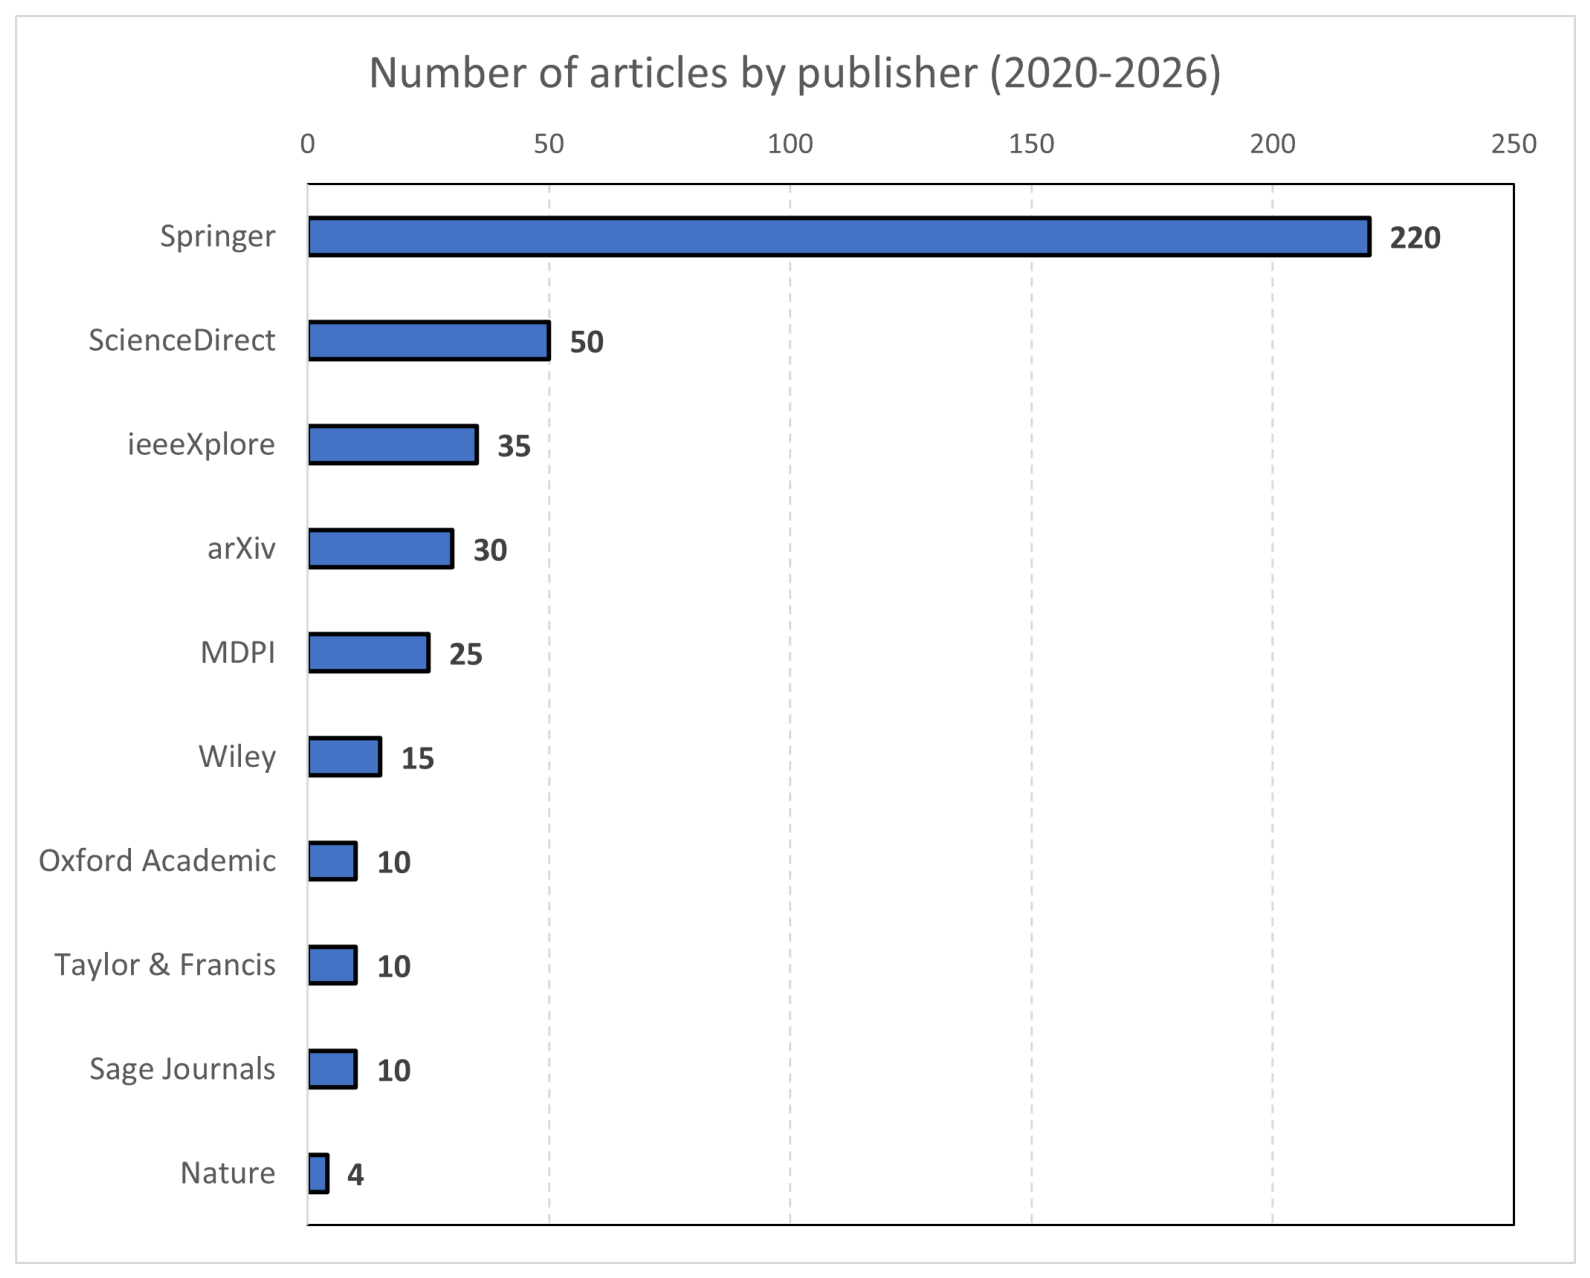Select the ScienceDirect category label
Screen dimensions: 1590x1278
coord(182,340)
